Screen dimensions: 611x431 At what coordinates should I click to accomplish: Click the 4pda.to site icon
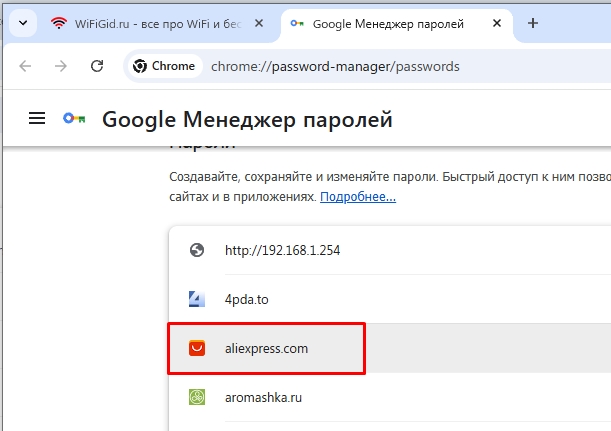click(197, 298)
